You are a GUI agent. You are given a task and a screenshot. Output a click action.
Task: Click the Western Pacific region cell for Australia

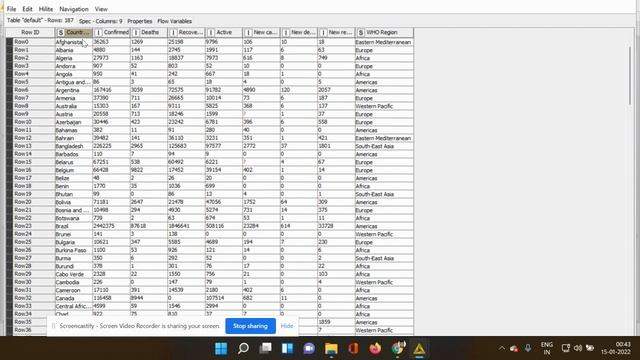[384, 106]
